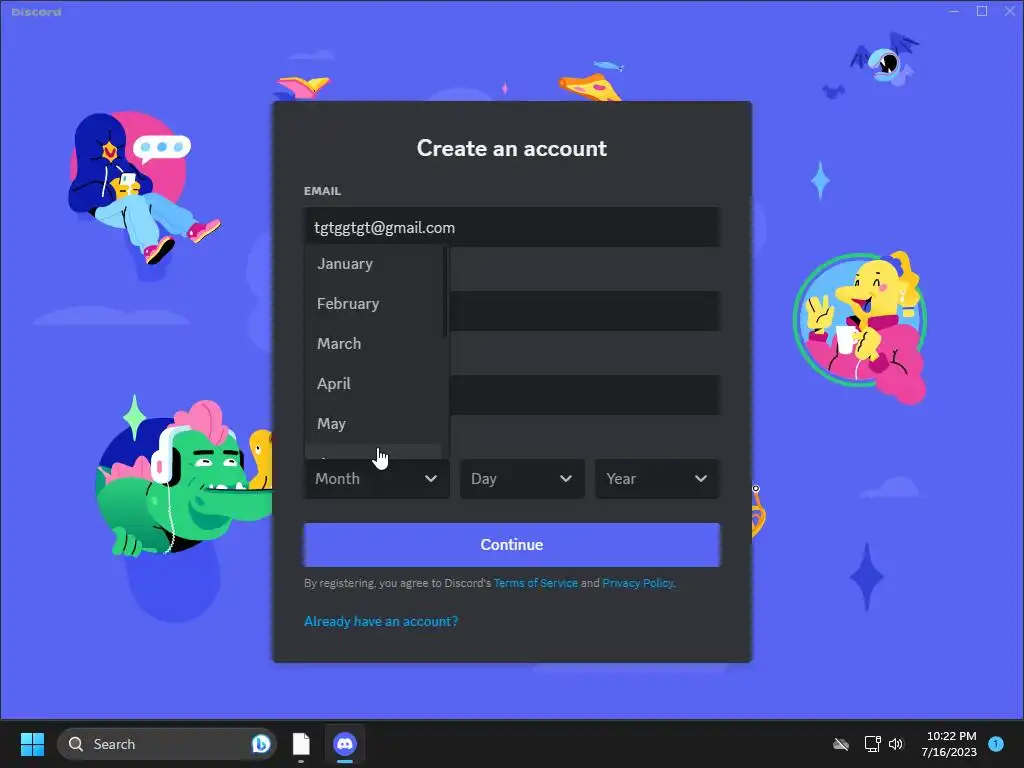The image size is (1024, 768).
Task: Click the email input field
Action: pos(512,227)
